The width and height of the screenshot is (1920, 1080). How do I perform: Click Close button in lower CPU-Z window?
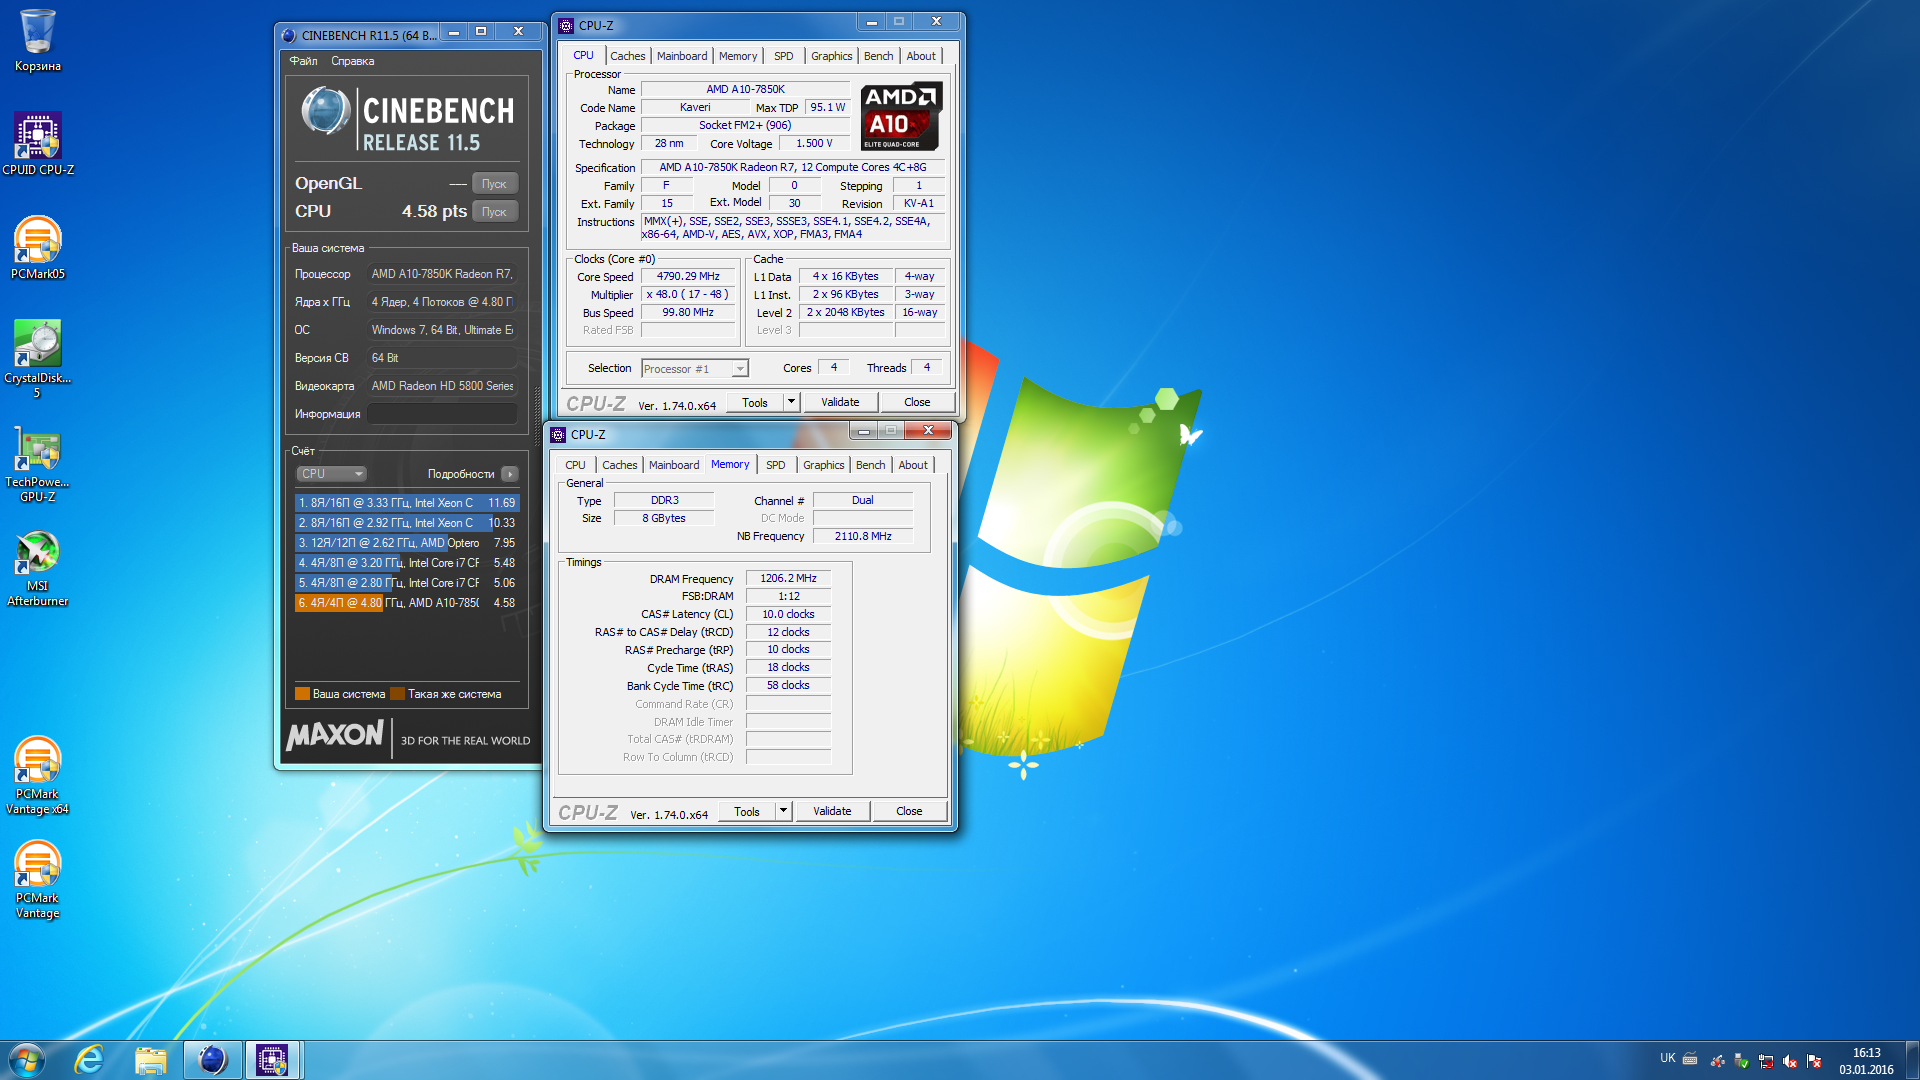click(x=909, y=811)
